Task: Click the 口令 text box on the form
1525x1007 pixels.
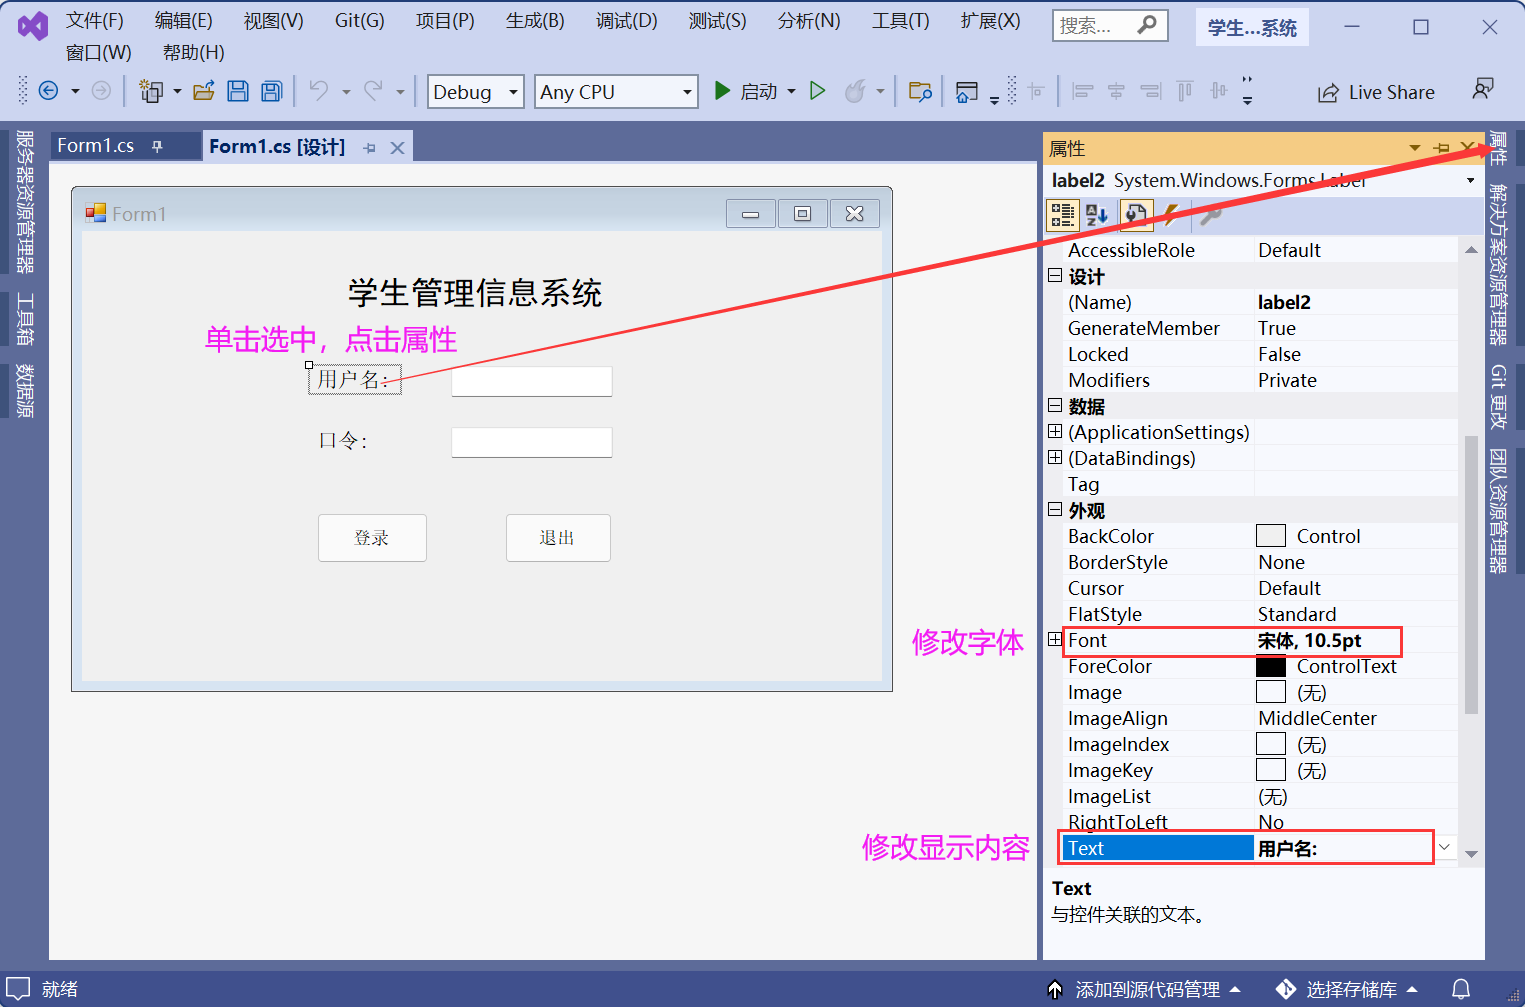Action: pyautogui.click(x=532, y=442)
